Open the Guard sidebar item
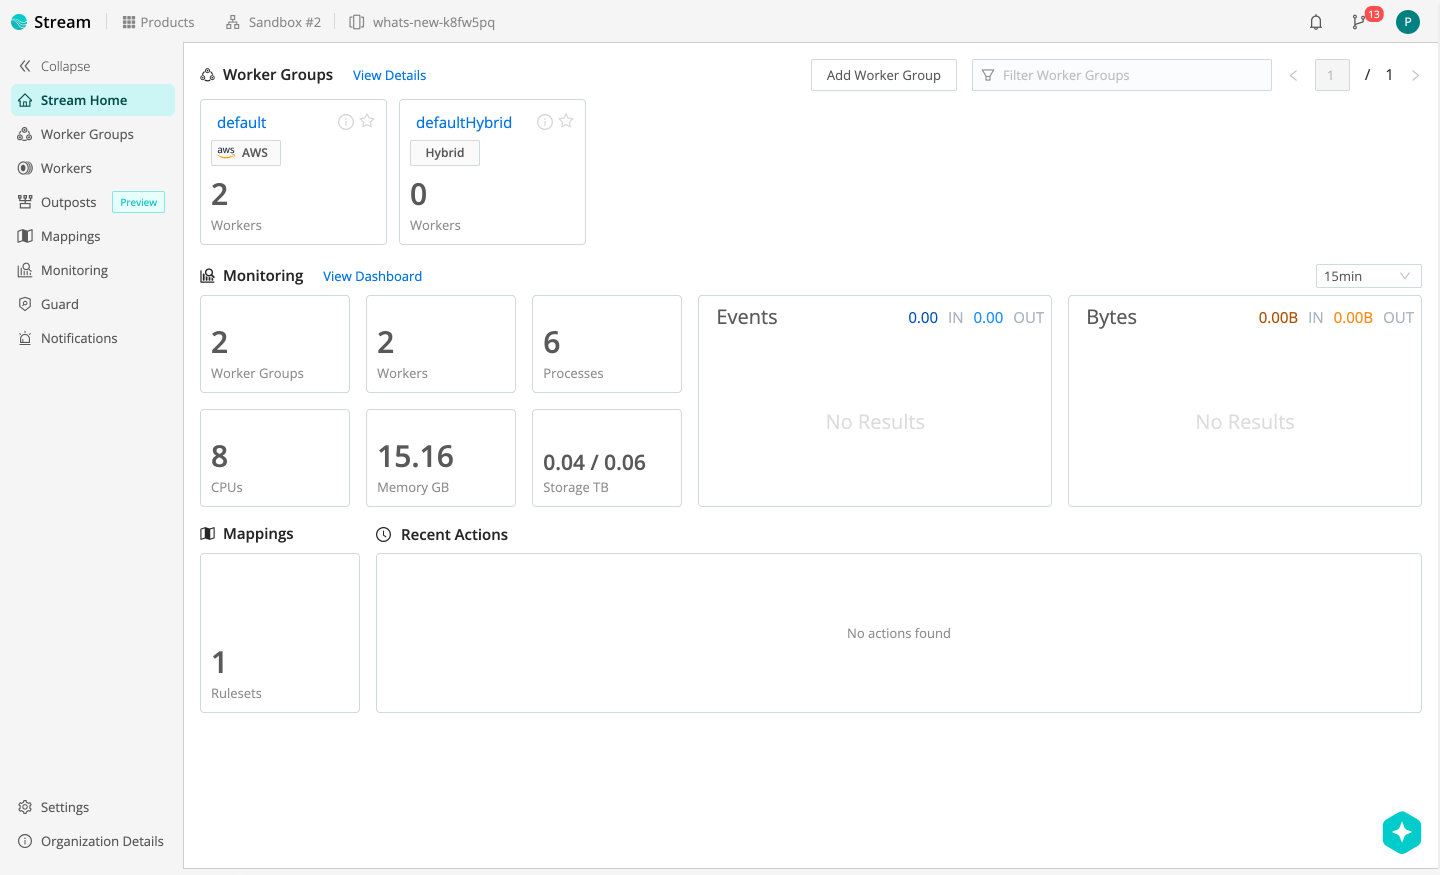The image size is (1440, 875). tap(59, 304)
